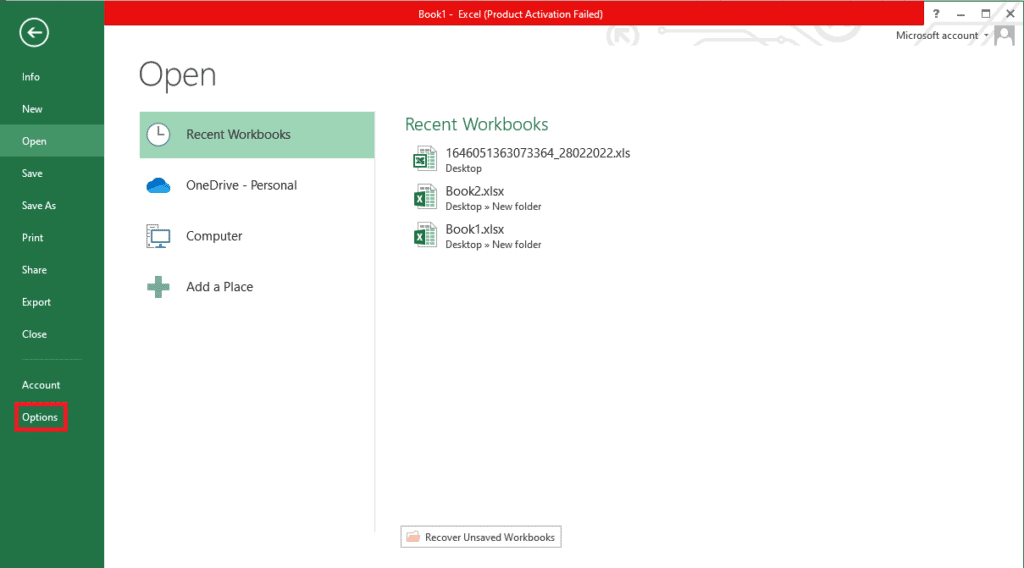Click the Excel icon beside Book2.xlsx
This screenshot has height=568, width=1024.
[x=426, y=197]
